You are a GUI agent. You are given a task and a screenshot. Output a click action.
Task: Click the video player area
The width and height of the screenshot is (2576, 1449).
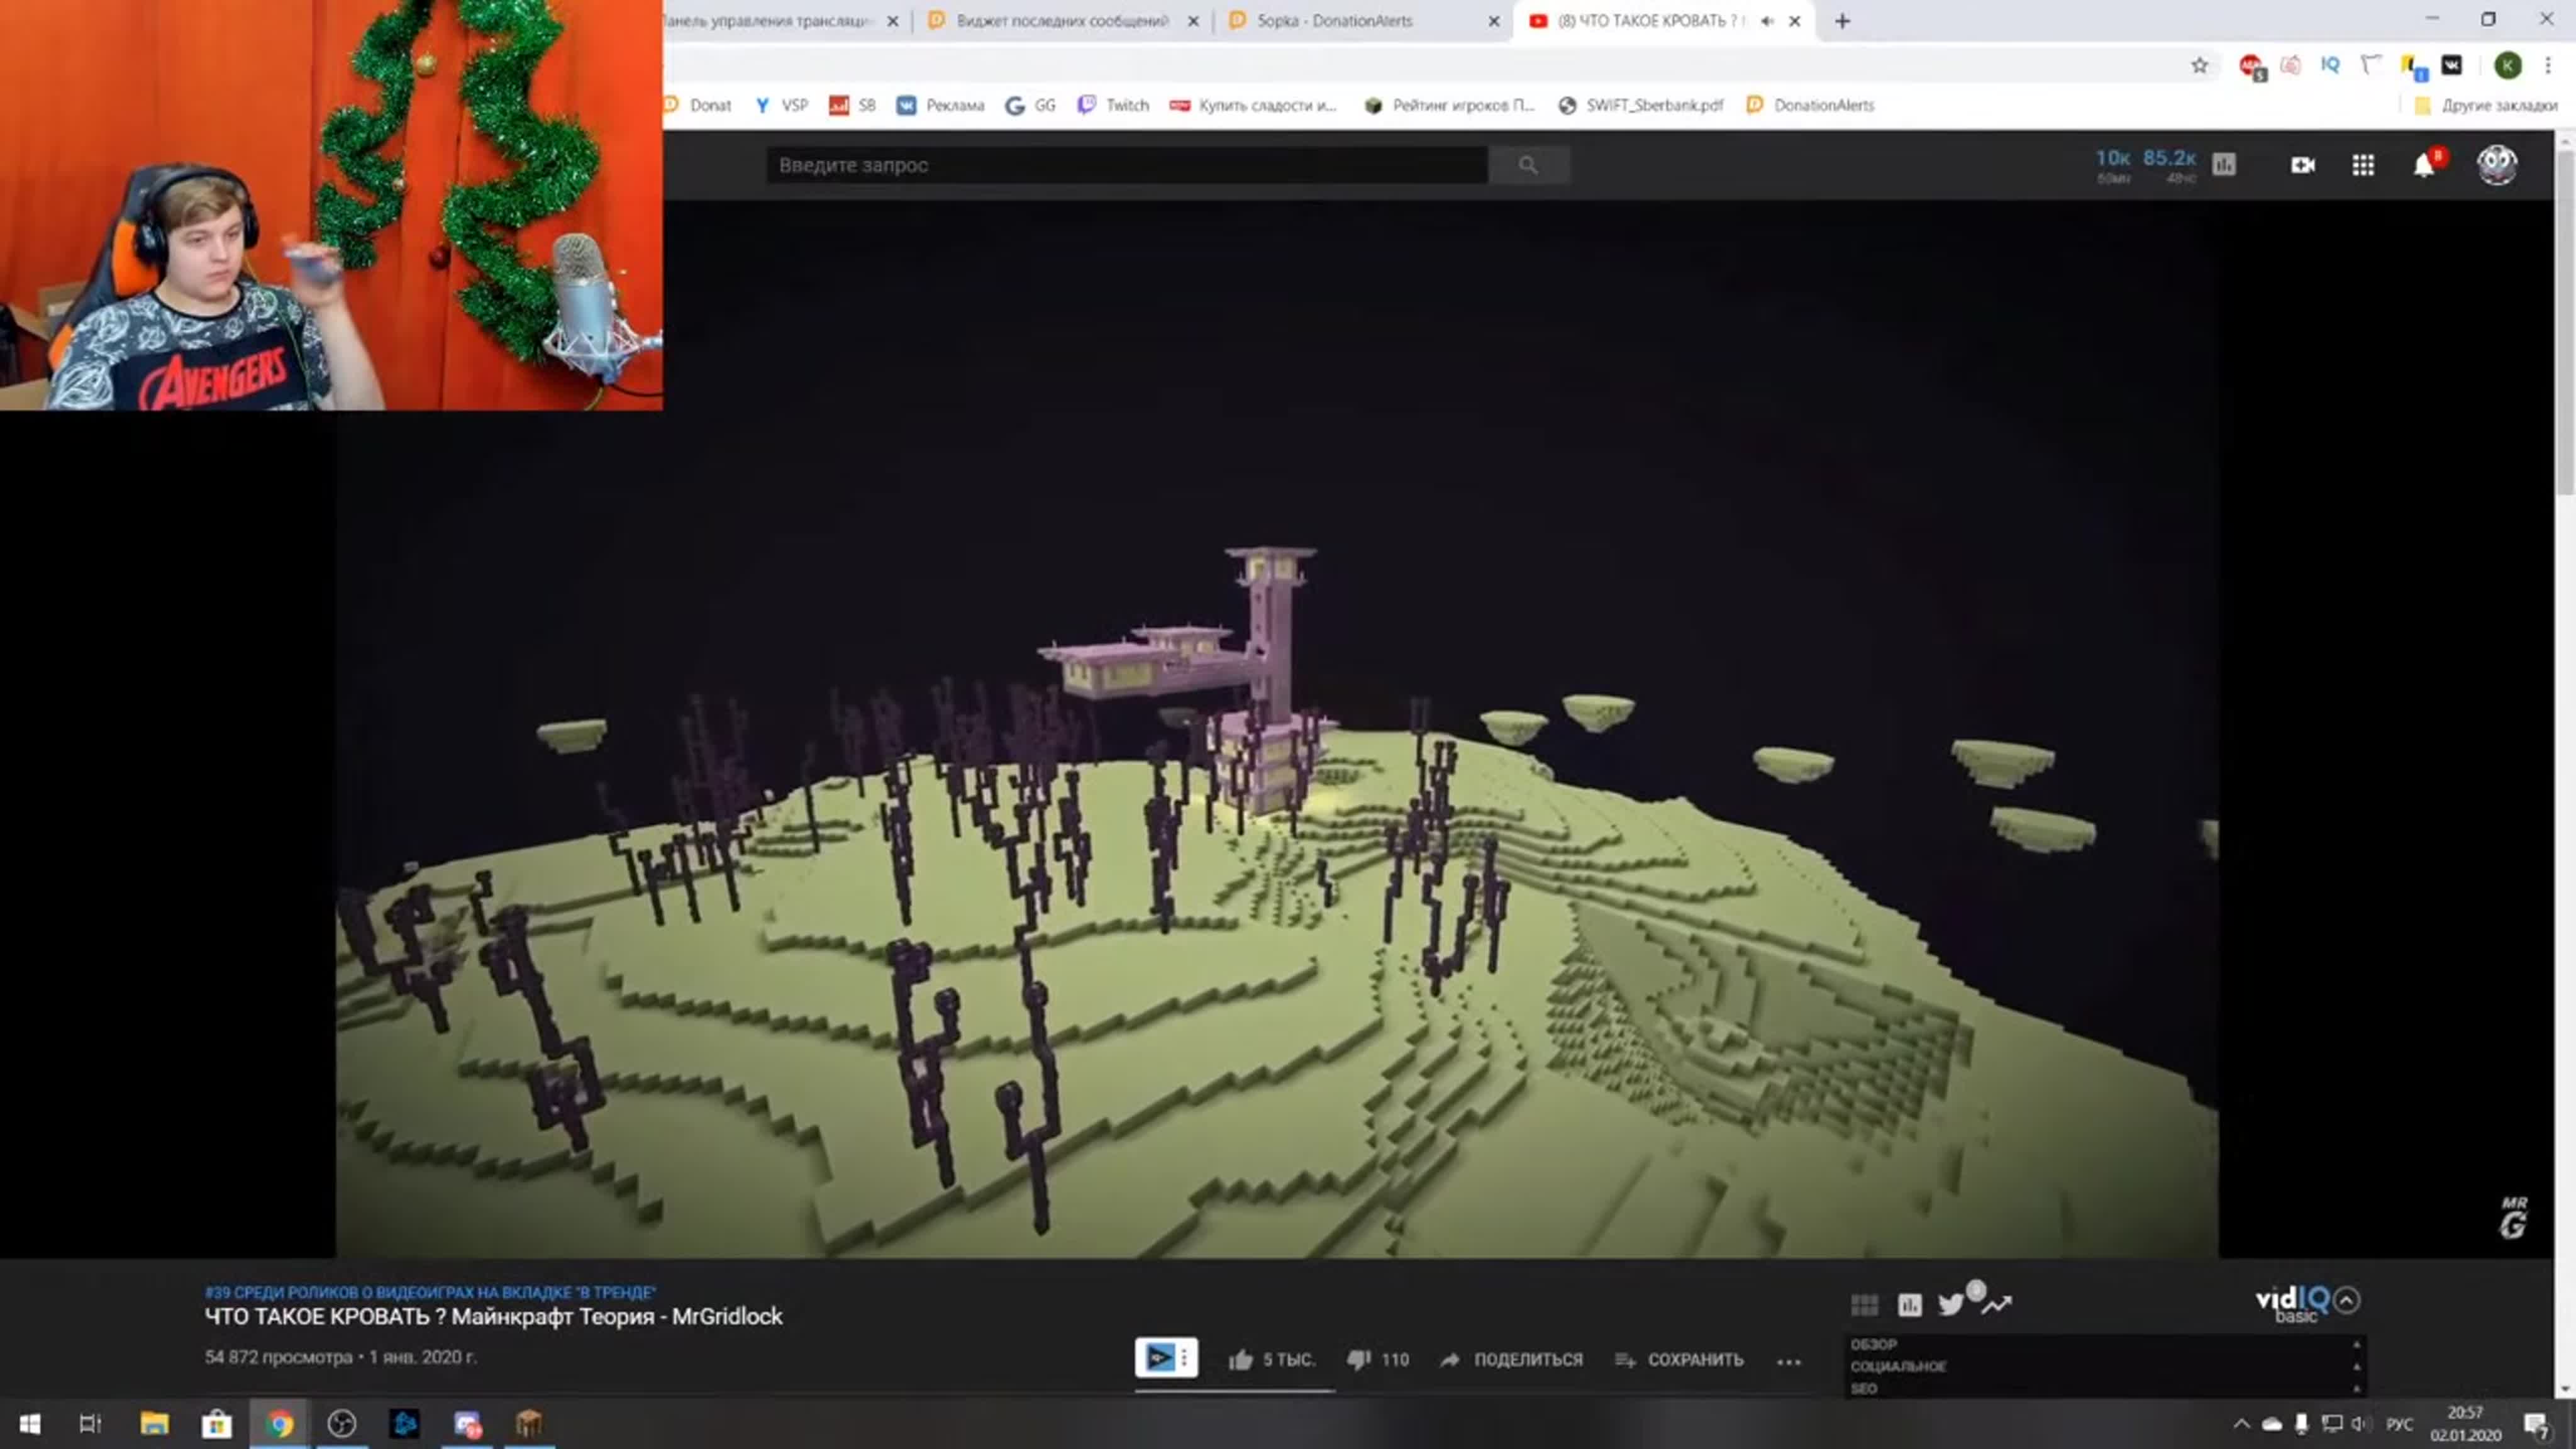pyautogui.click(x=1277, y=729)
